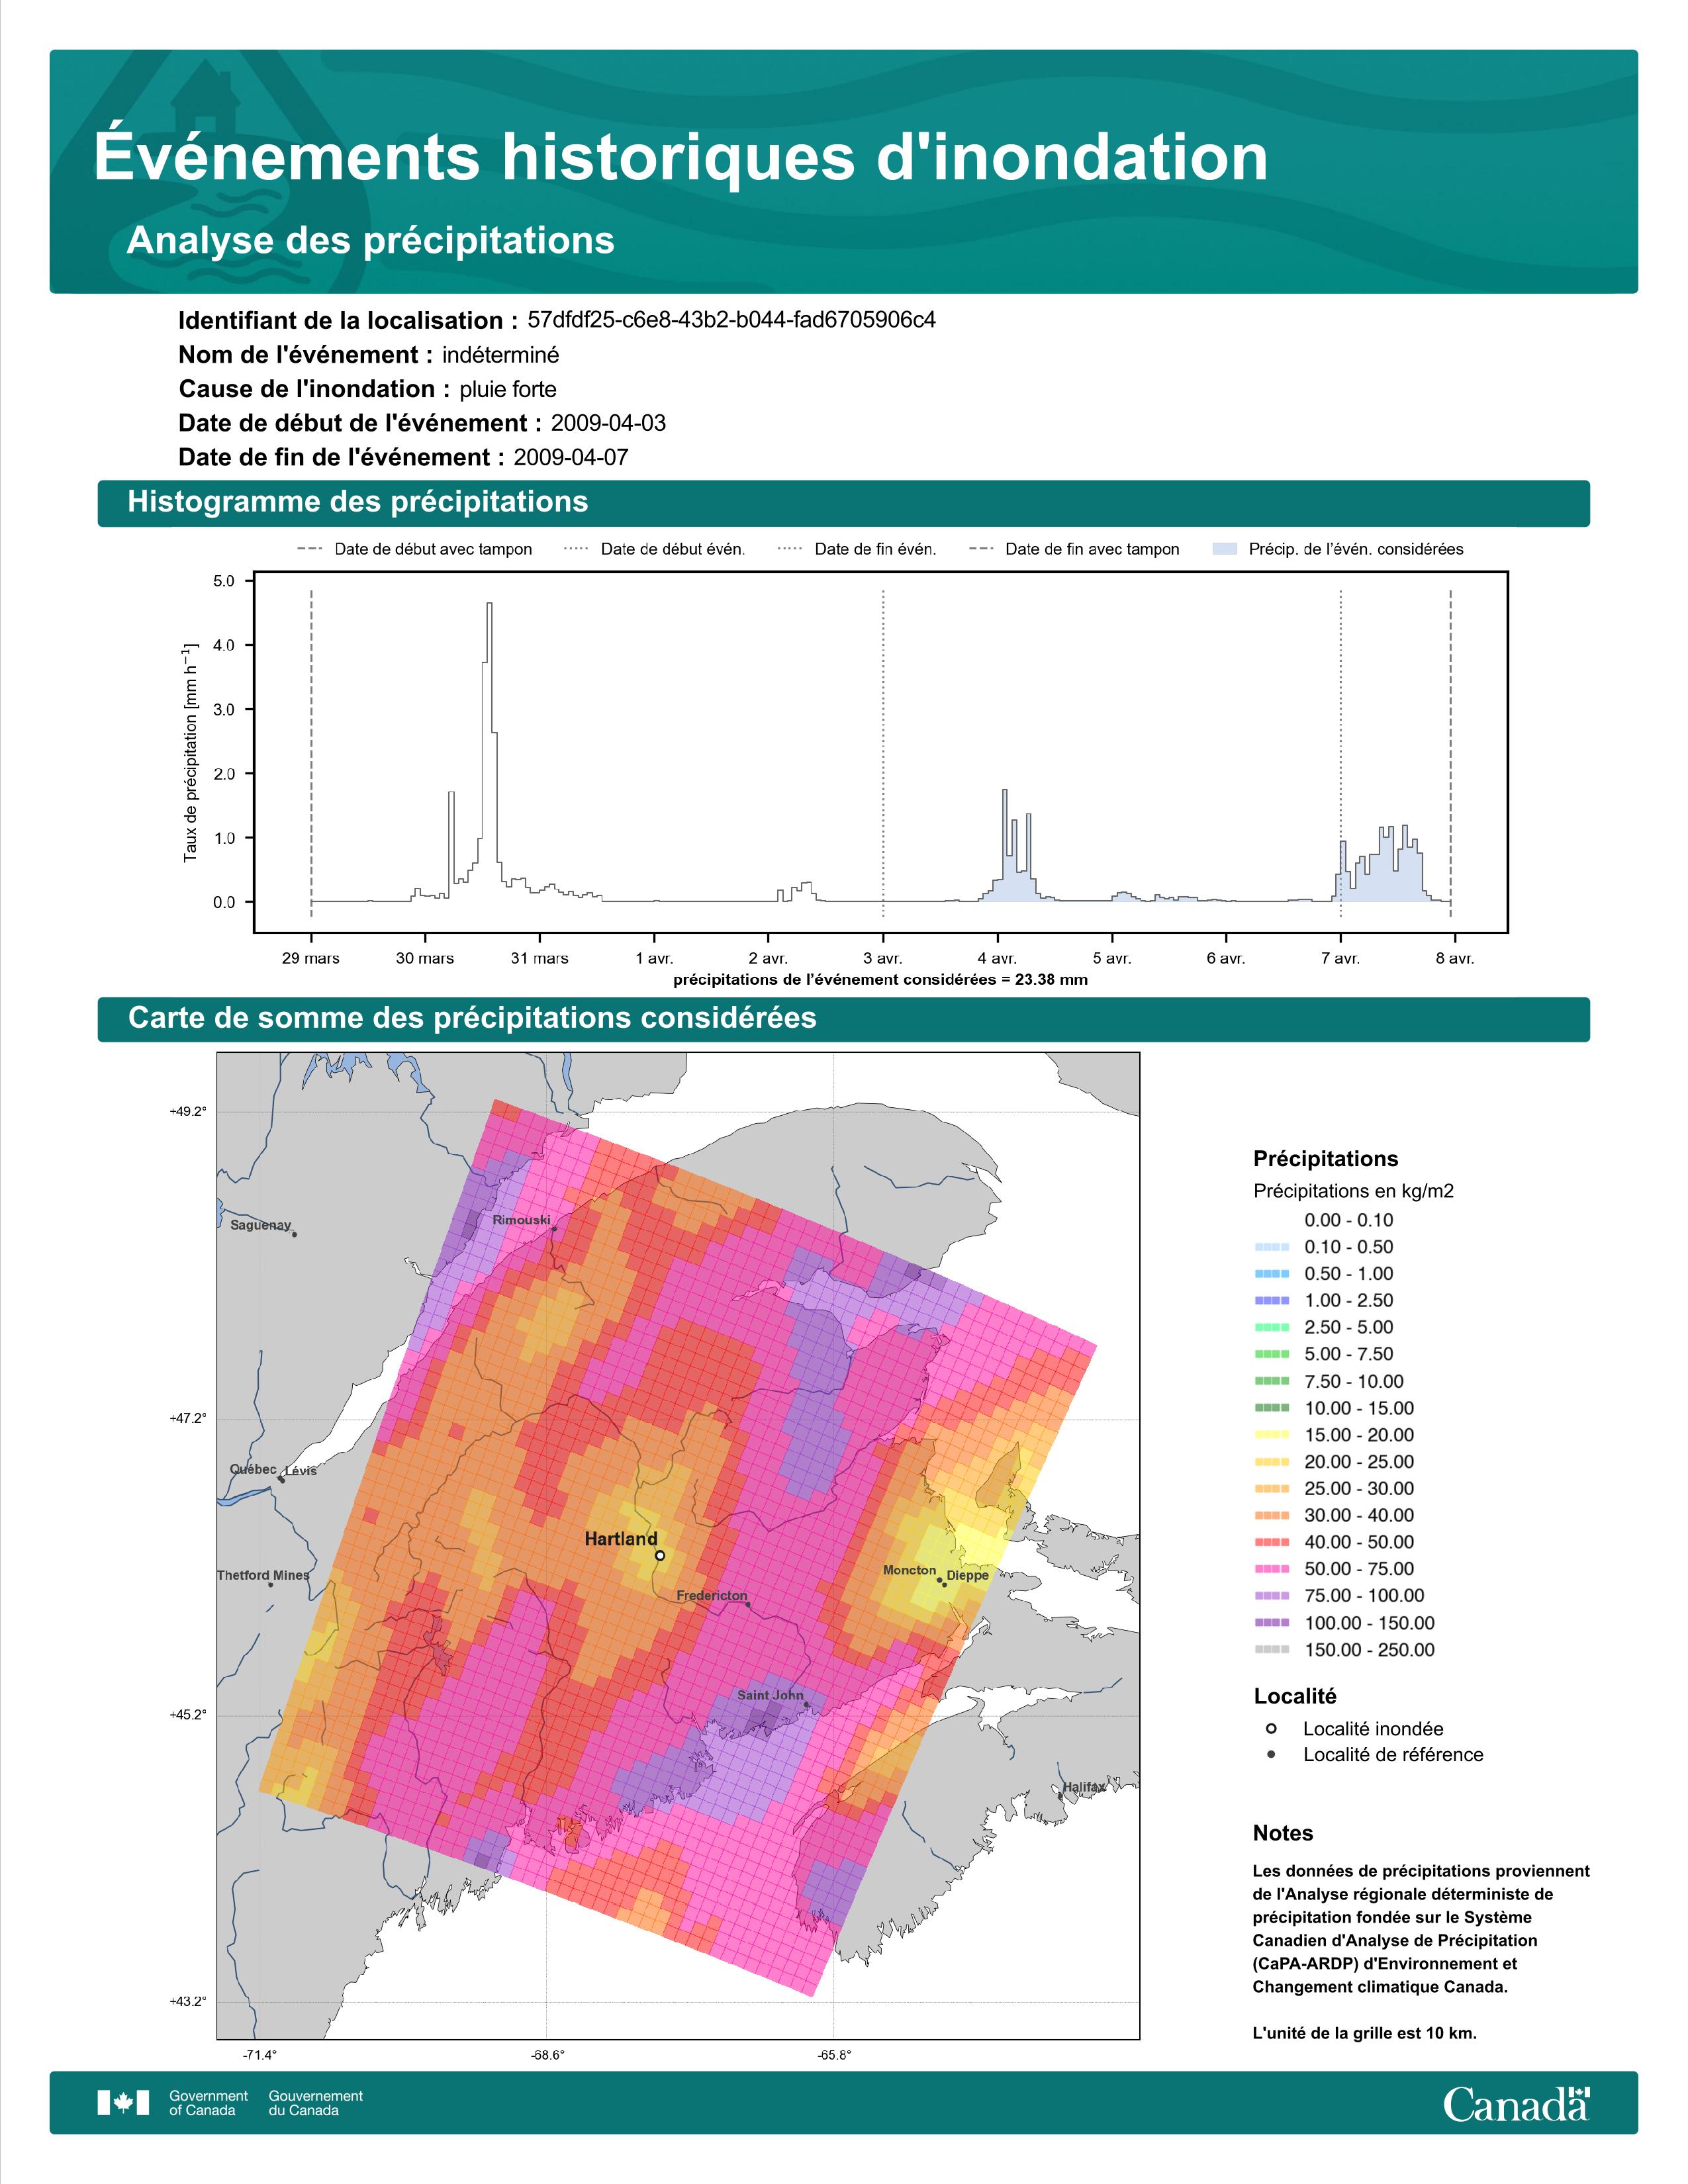
Task: Click the precipitation total '23.38 mm' caption
Action: tap(880, 980)
